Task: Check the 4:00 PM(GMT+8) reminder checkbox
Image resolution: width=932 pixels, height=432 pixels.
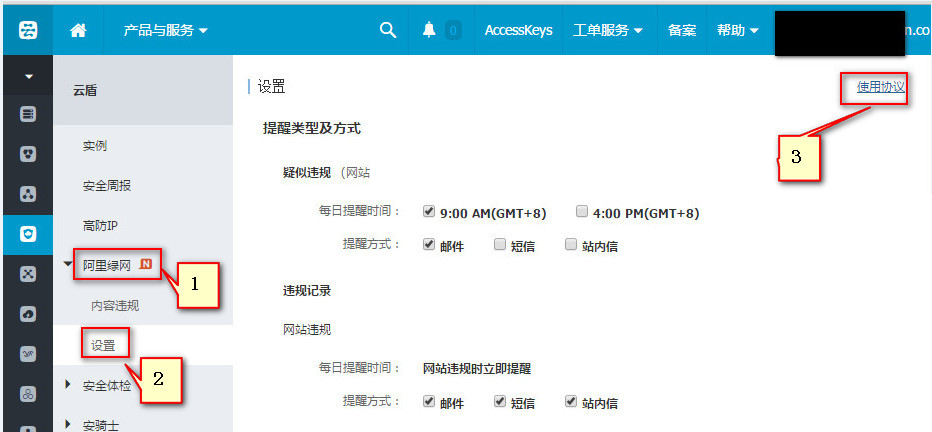Action: tap(582, 211)
